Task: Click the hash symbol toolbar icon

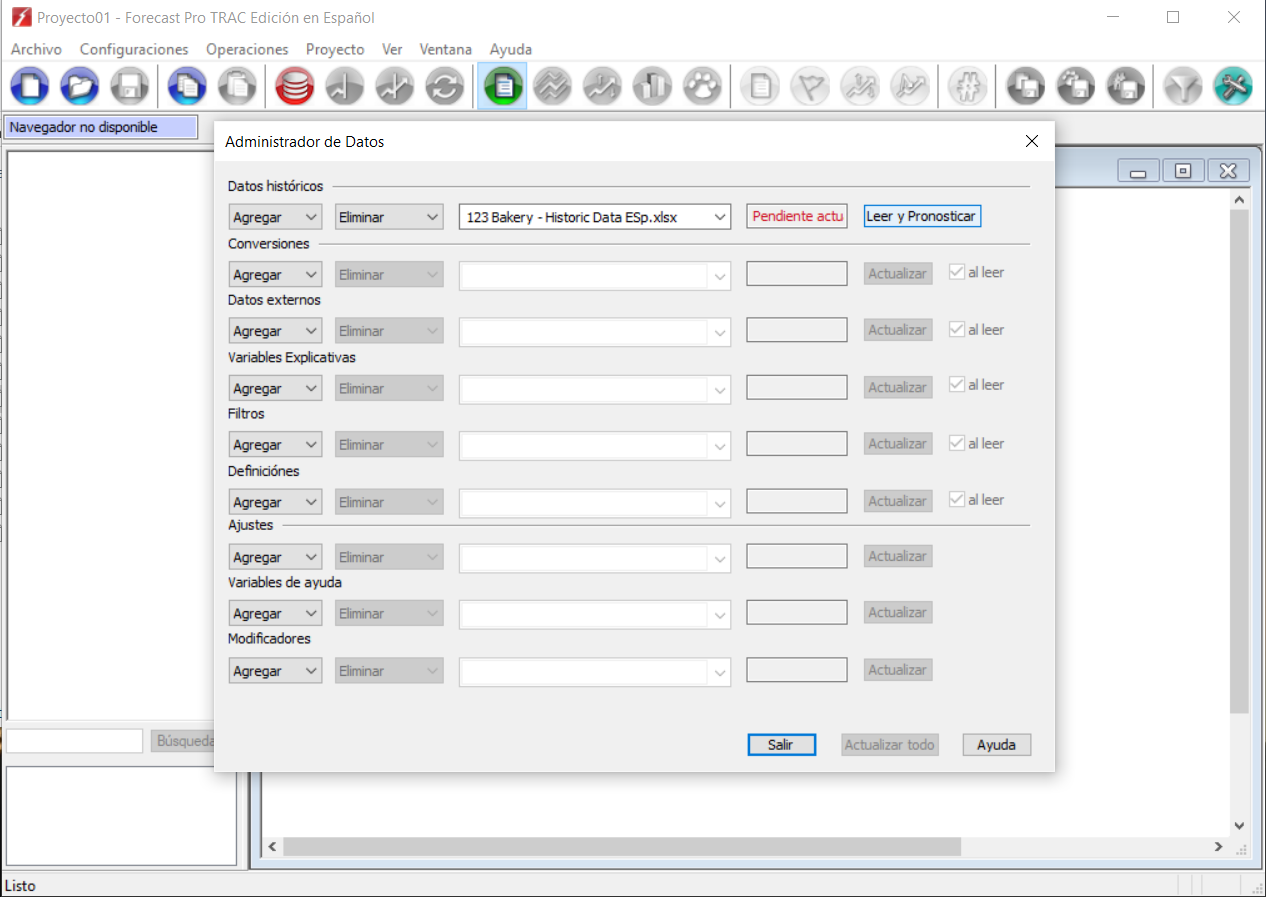Action: coord(967,87)
